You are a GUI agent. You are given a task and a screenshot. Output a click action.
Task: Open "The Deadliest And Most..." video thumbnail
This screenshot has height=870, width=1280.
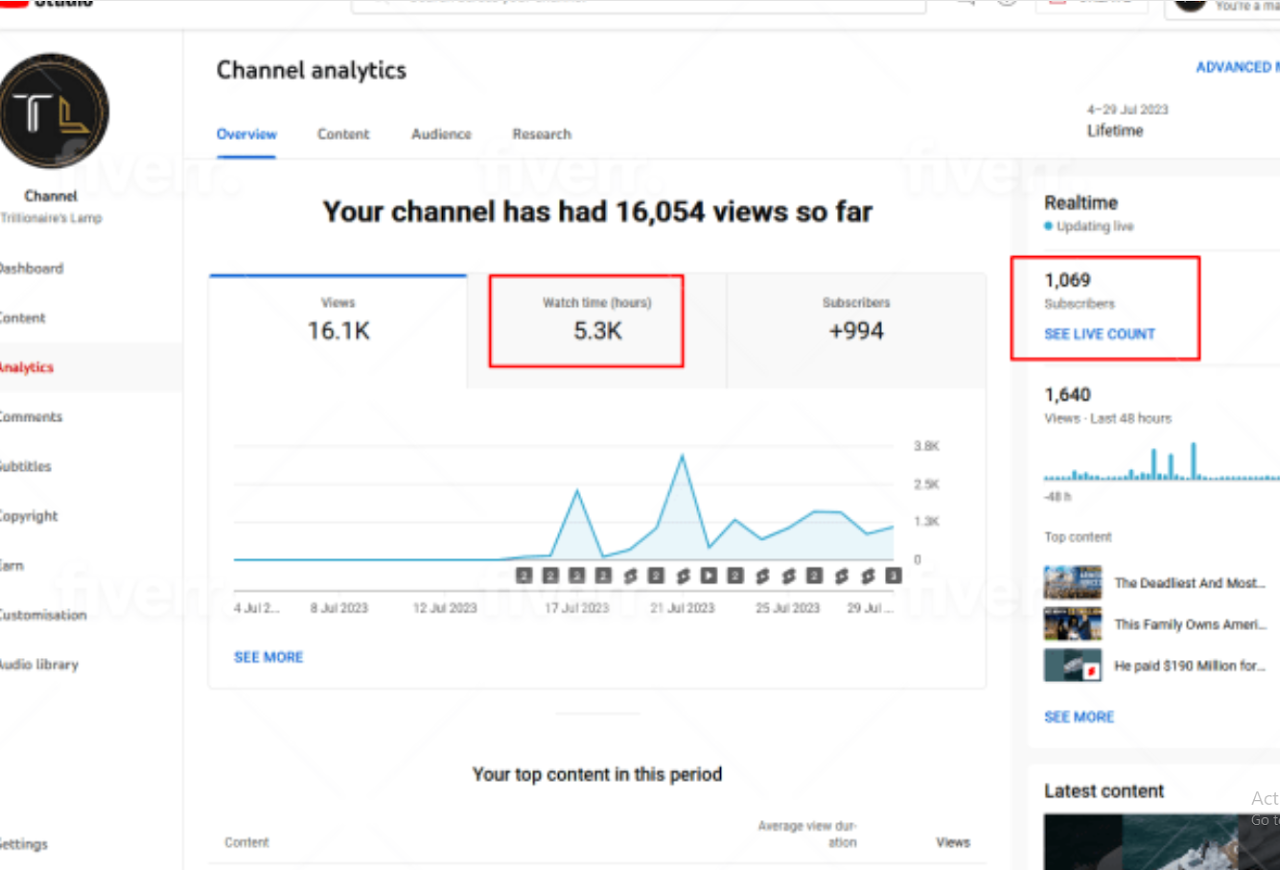pyautogui.click(x=1072, y=583)
